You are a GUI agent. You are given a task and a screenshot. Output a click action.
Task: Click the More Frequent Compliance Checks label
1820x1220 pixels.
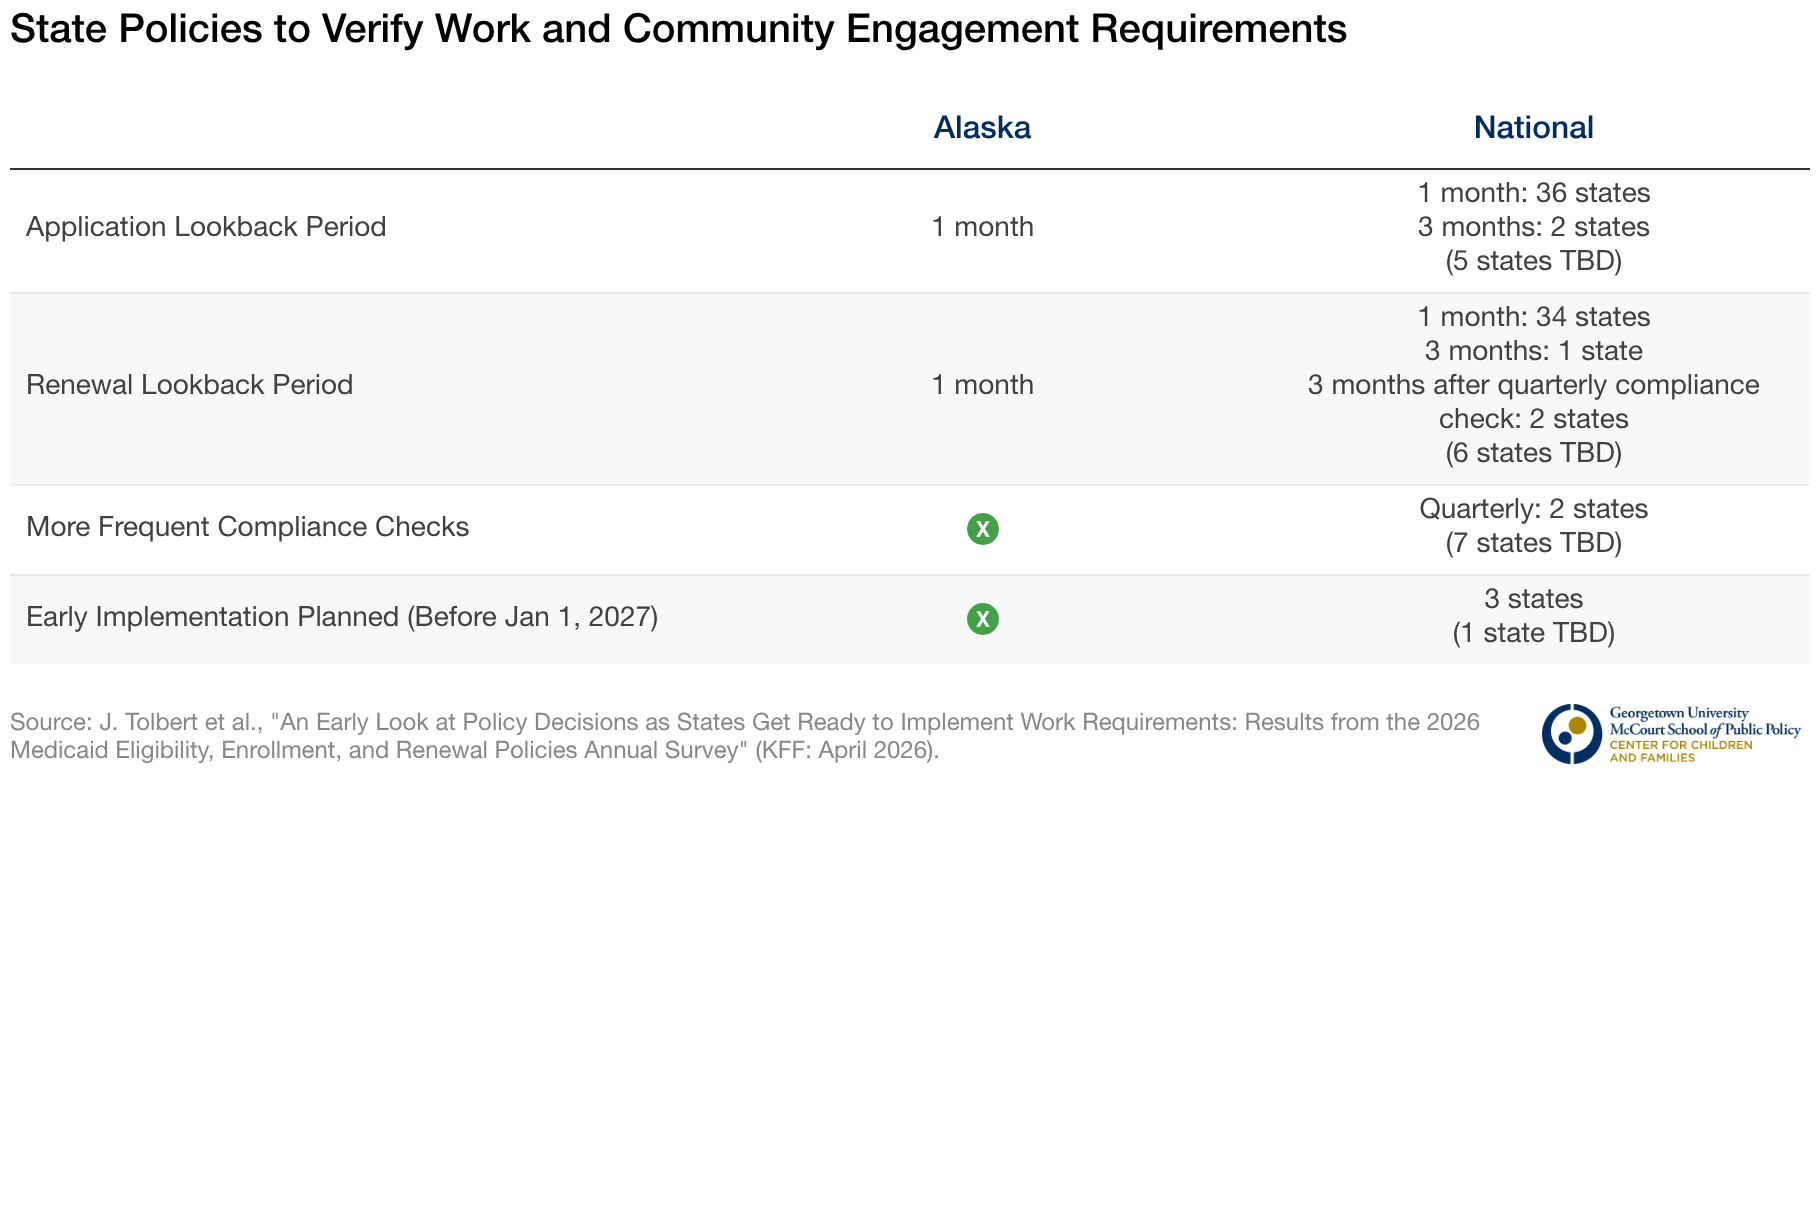point(248,527)
